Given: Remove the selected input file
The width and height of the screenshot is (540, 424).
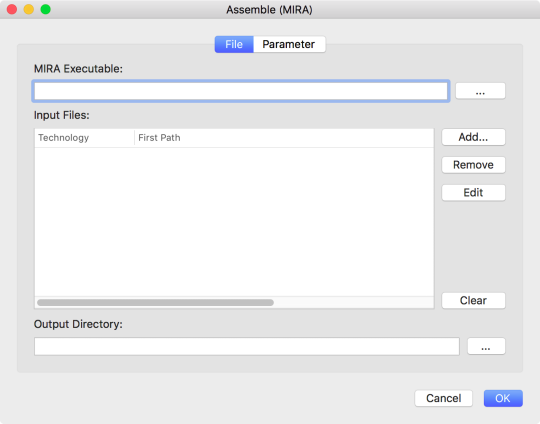Looking at the screenshot, I should coord(473,165).
